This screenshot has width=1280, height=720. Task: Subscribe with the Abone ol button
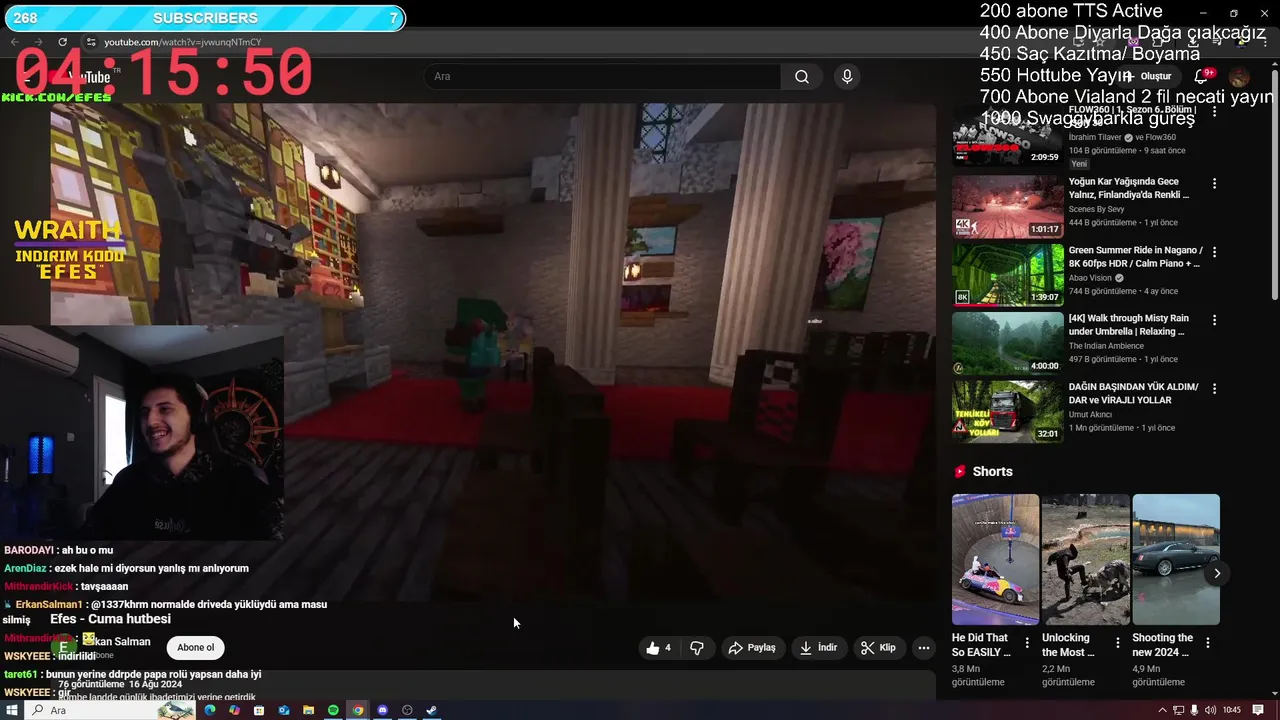click(x=195, y=648)
